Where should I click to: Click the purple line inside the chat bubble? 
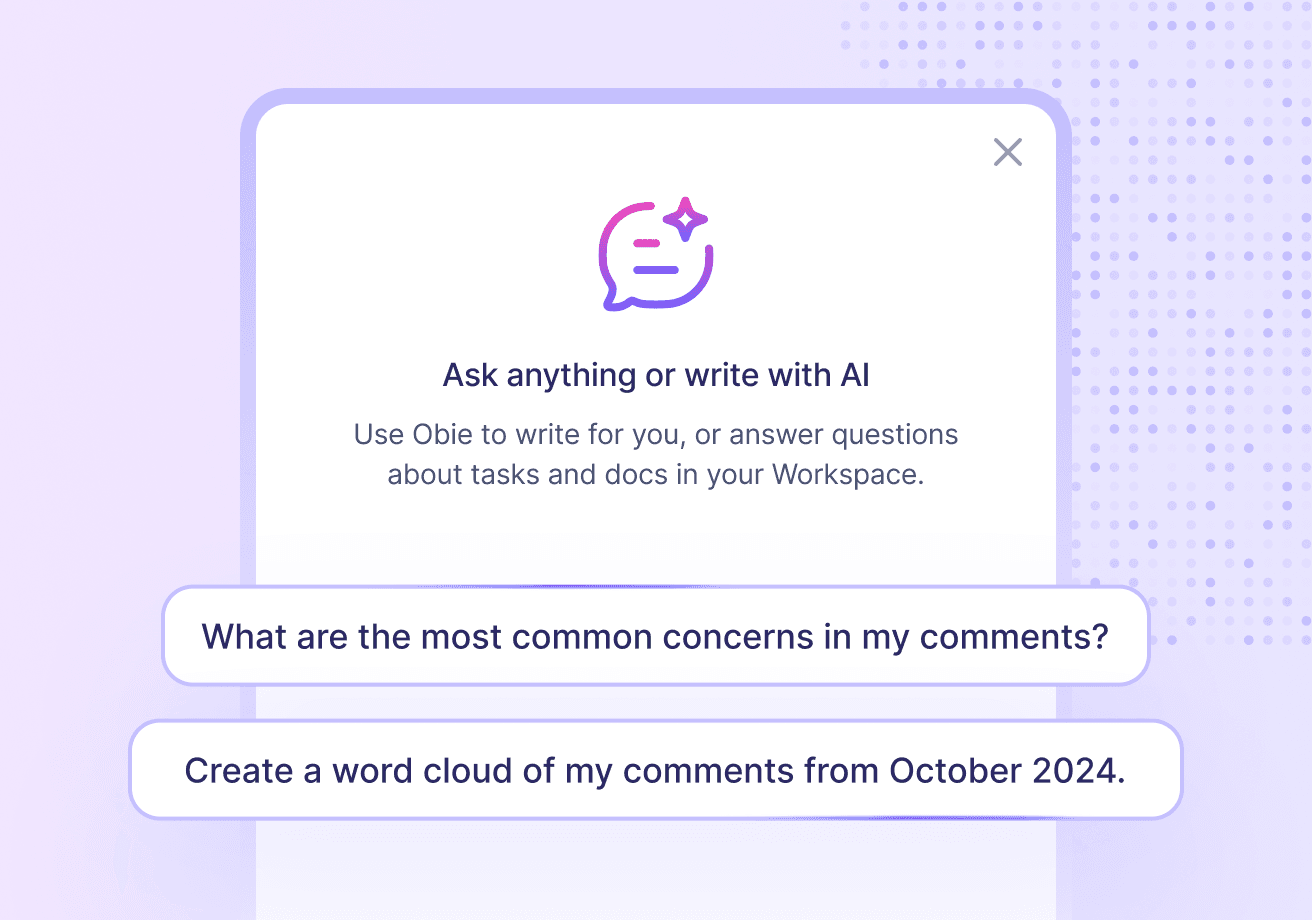[x=656, y=269]
